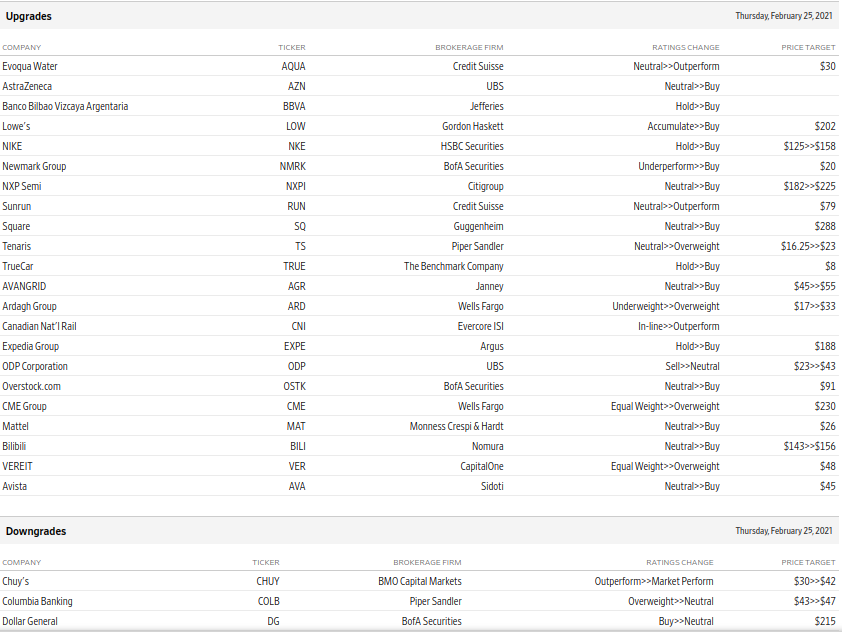Click Argus brokerage firm
This screenshot has height=632, width=842.
pos(492,346)
